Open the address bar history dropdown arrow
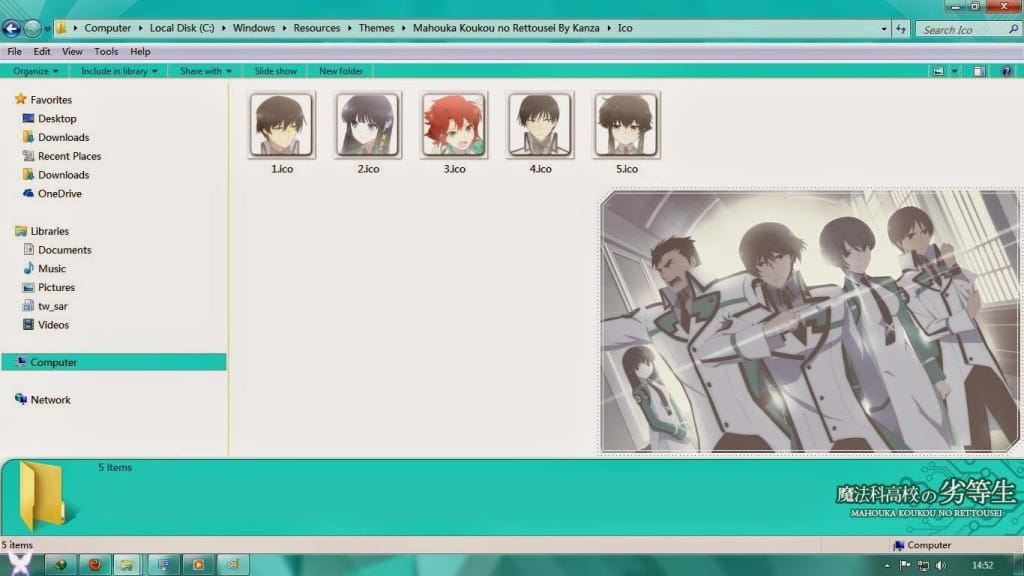The height and width of the screenshot is (576, 1024). coord(884,29)
